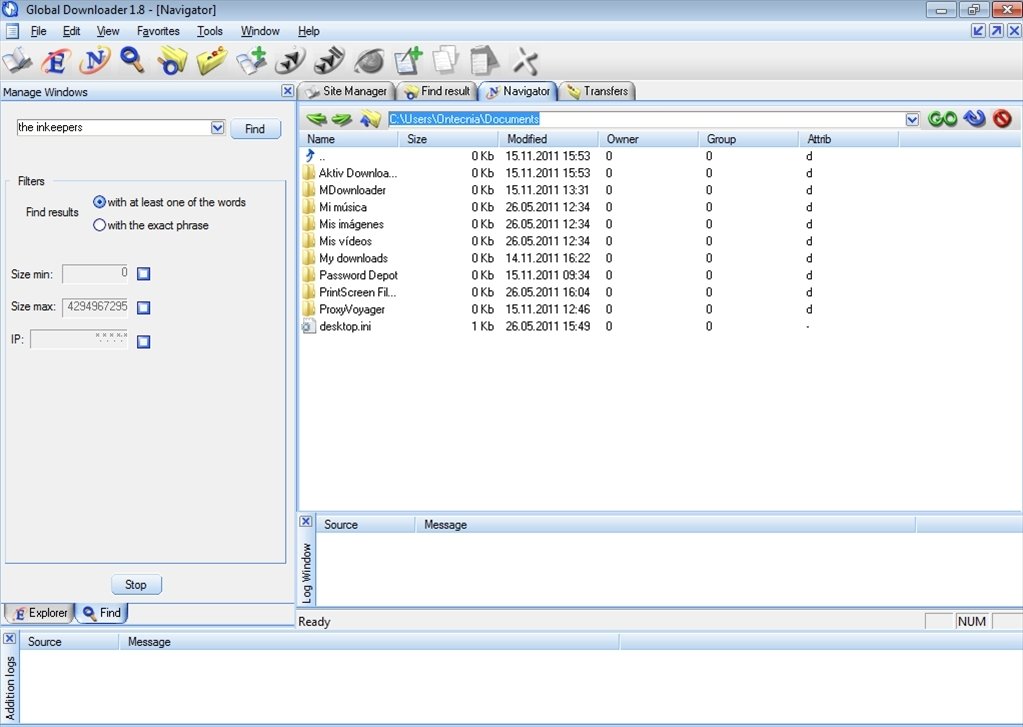The width and height of the screenshot is (1023, 727).
Task: Switch to the Site Manager tab
Action: point(346,91)
